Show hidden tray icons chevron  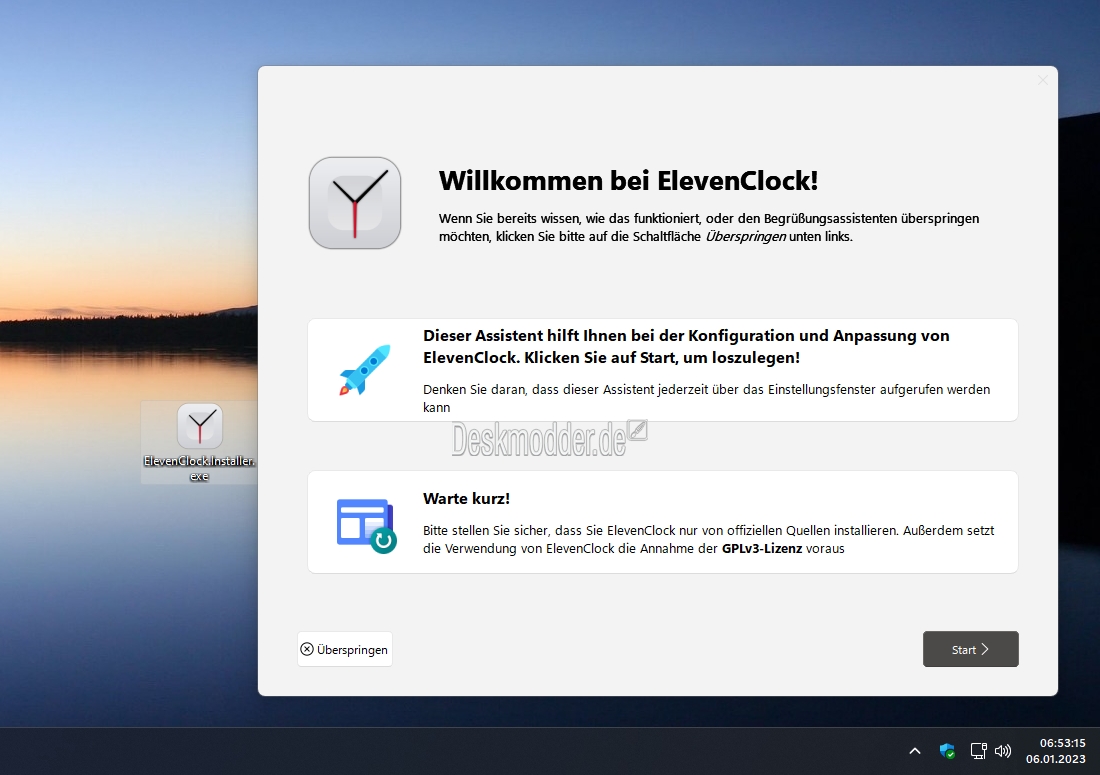coord(915,751)
